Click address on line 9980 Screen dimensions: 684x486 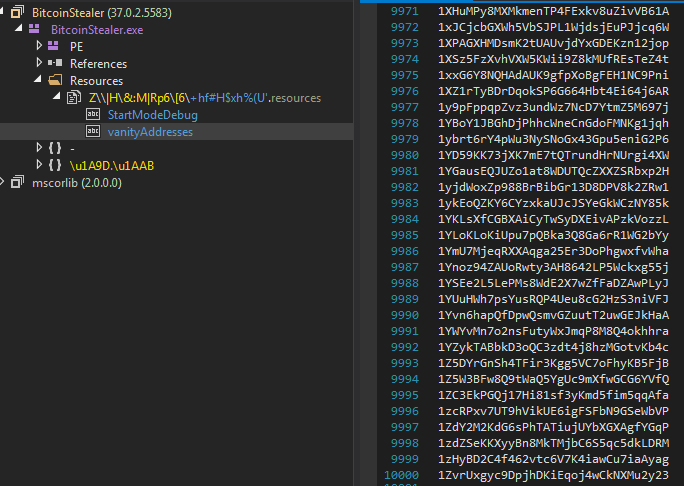pos(553,155)
